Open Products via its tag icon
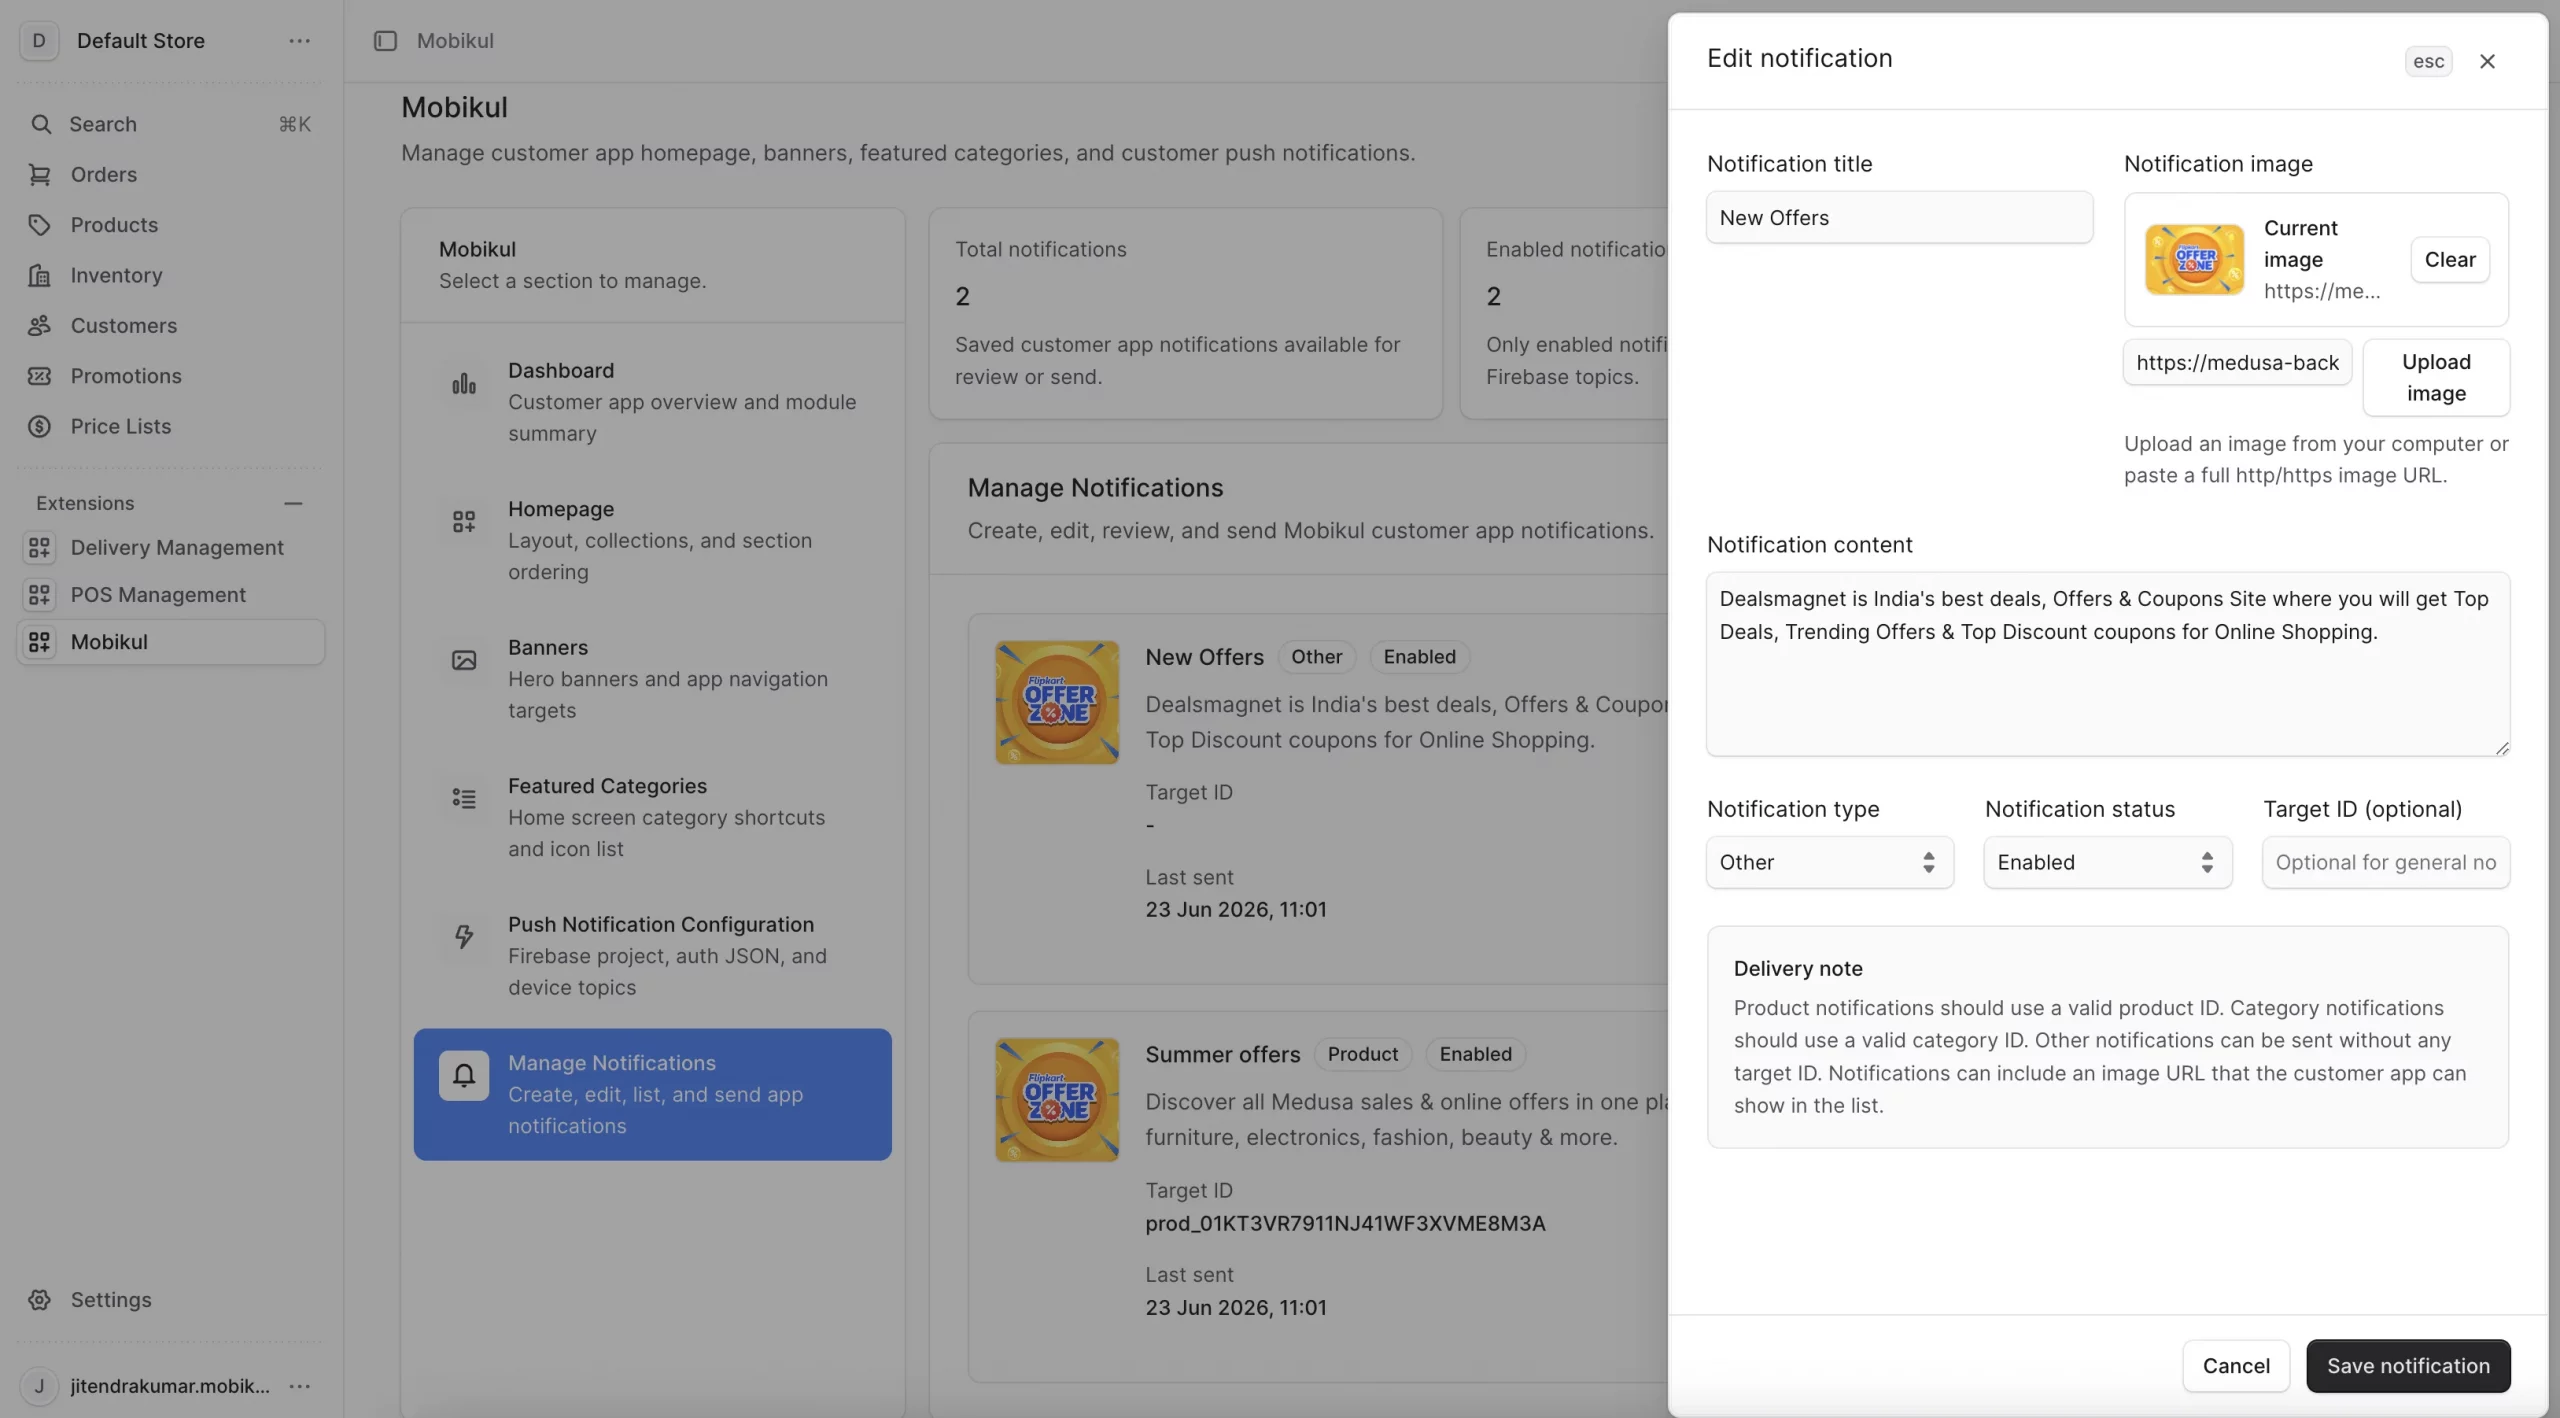The image size is (2560, 1418). (x=40, y=224)
